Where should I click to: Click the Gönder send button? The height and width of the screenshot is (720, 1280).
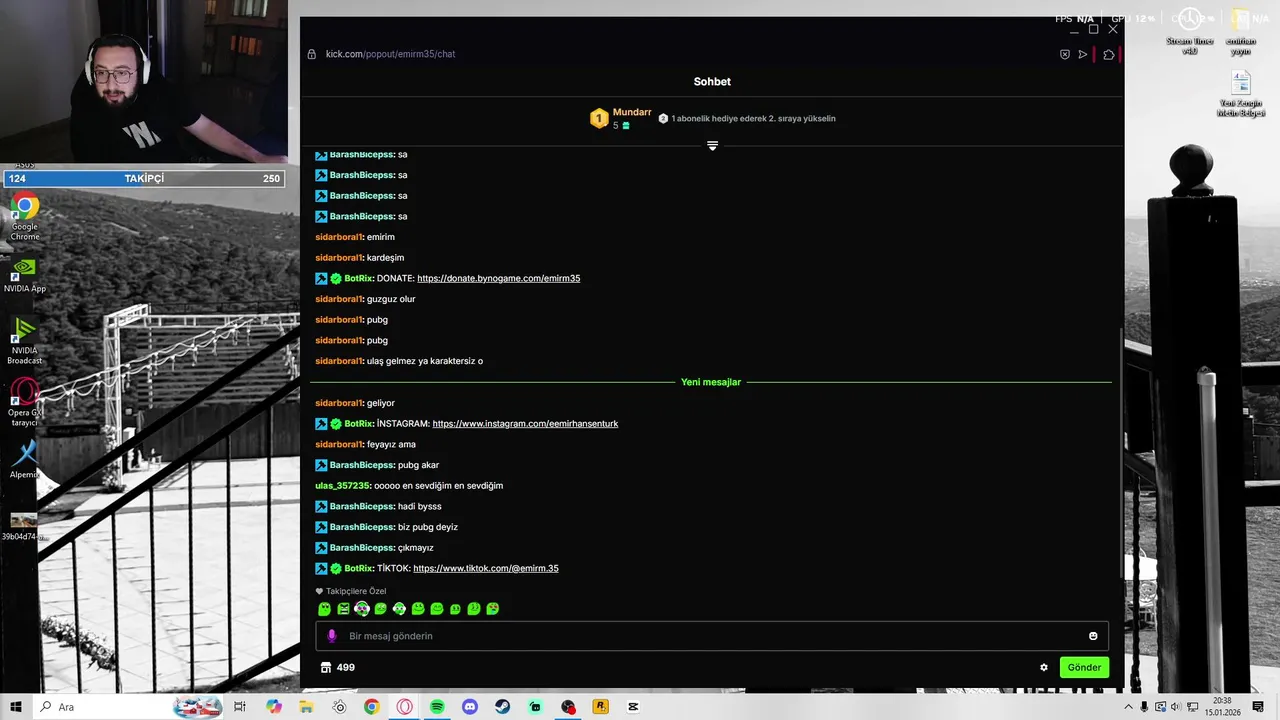[1084, 667]
